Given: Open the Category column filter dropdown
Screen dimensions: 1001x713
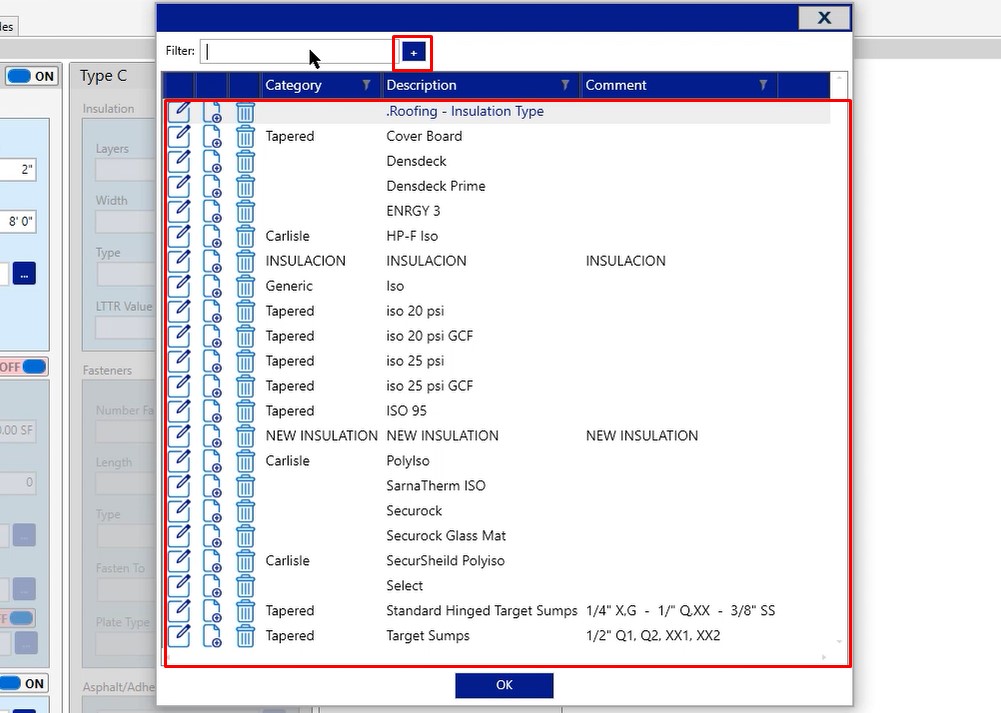Looking at the screenshot, I should click(366, 85).
